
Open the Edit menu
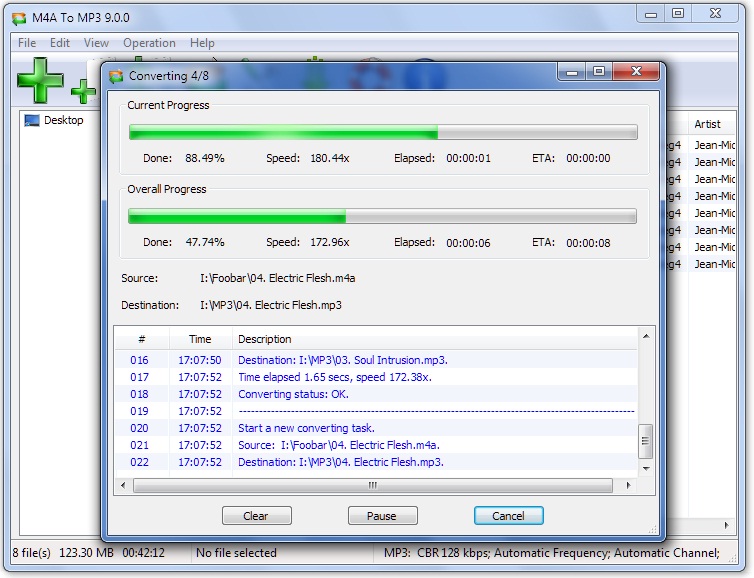[x=60, y=43]
